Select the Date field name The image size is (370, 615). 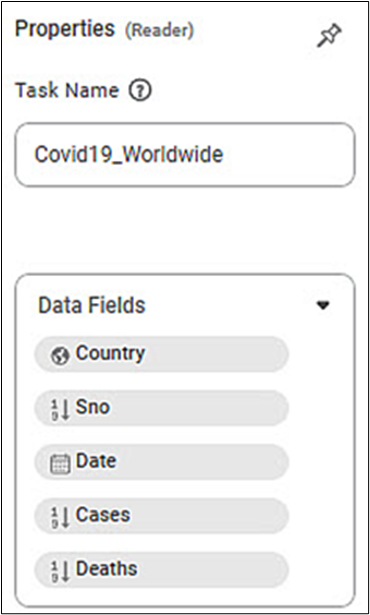pos(96,461)
